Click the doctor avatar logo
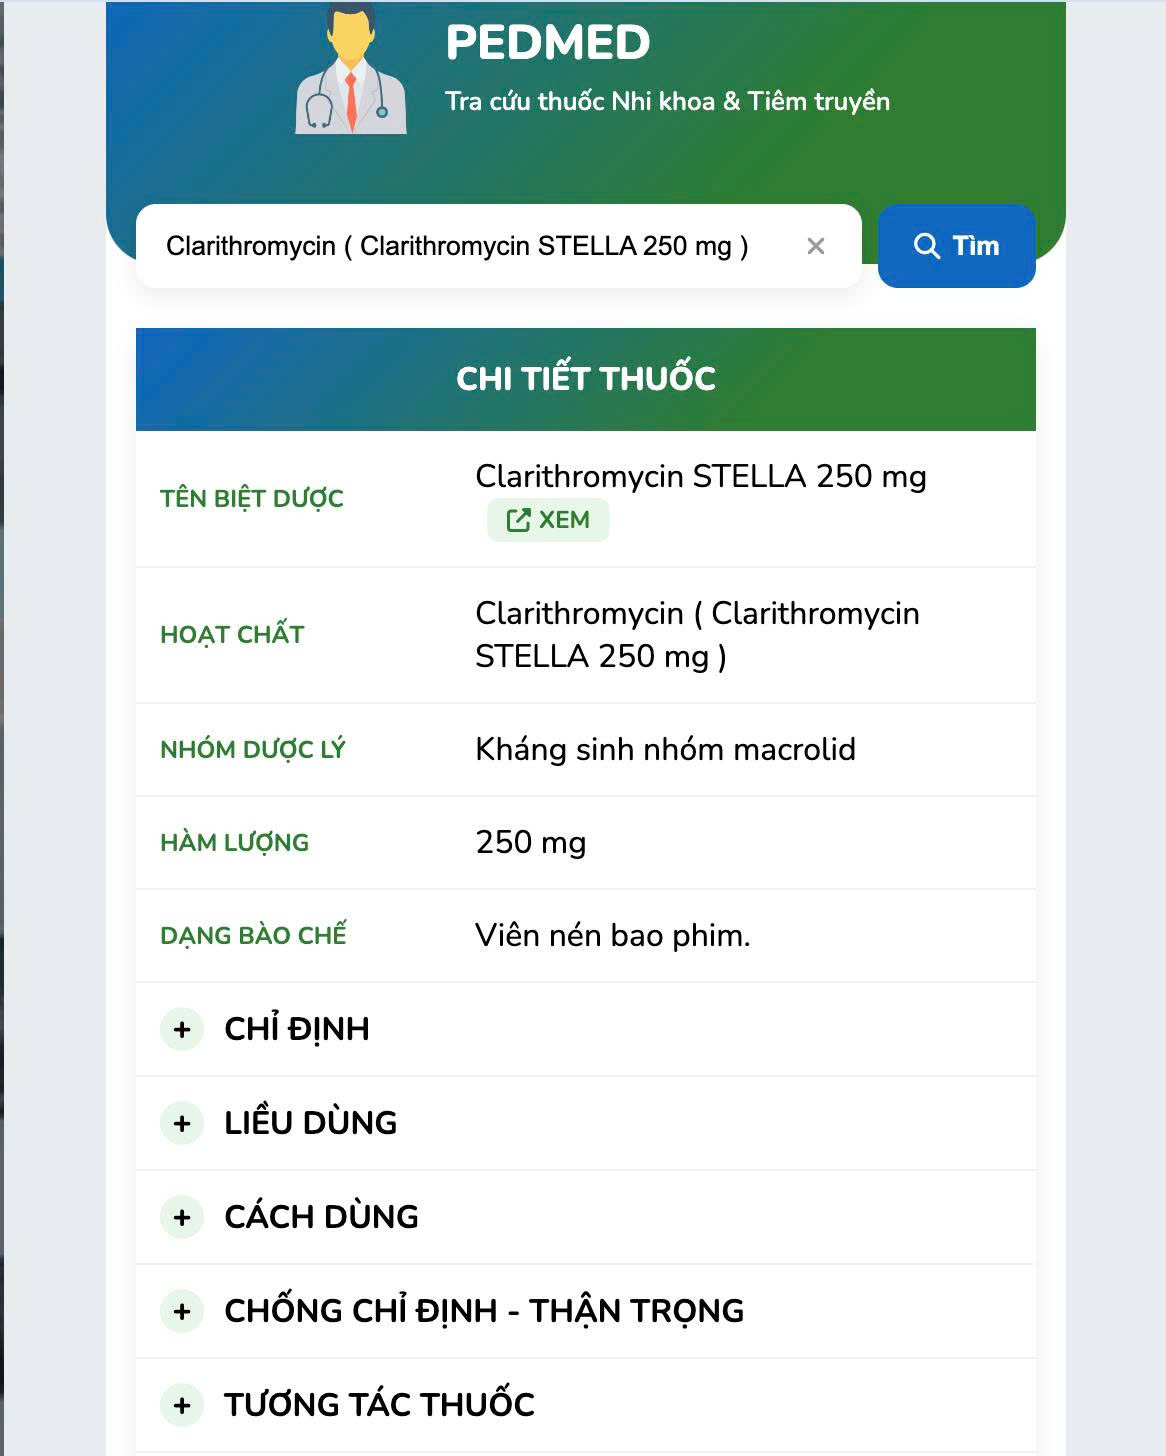 [x=351, y=68]
